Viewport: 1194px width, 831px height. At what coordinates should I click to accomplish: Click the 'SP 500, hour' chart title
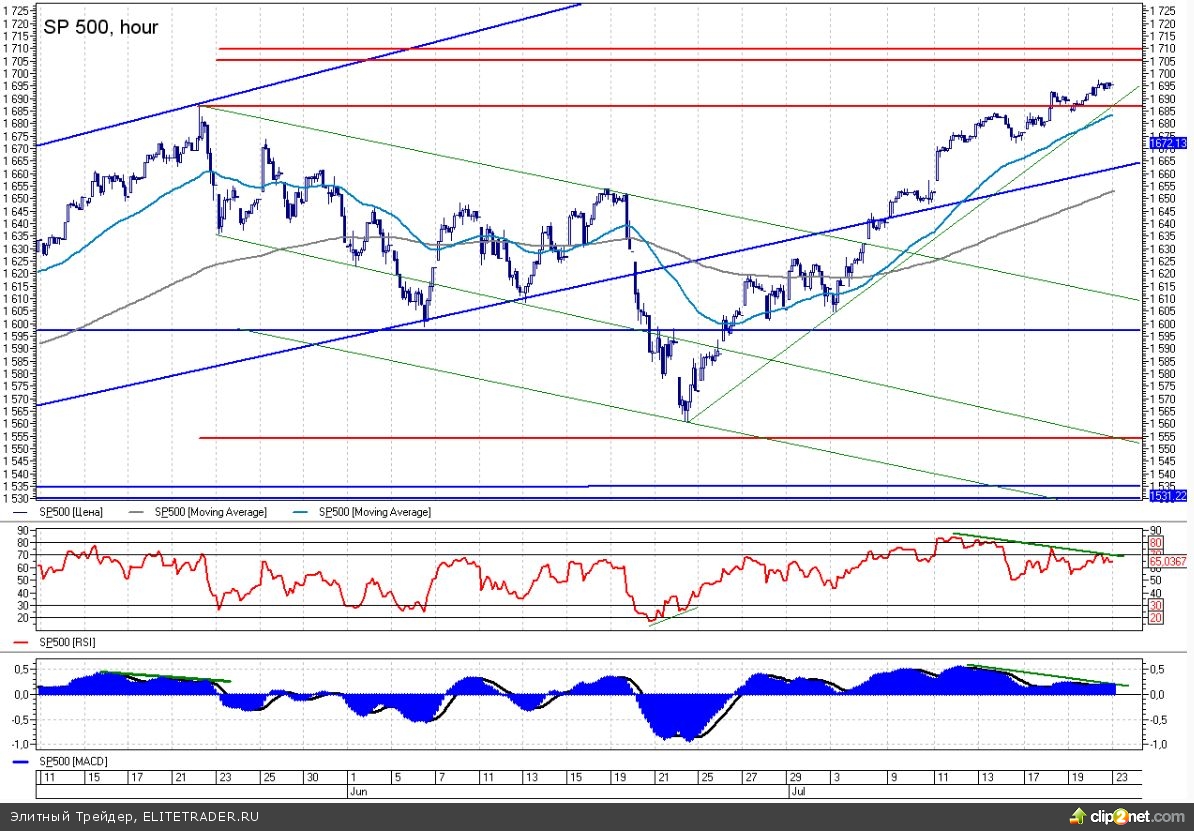tap(100, 27)
